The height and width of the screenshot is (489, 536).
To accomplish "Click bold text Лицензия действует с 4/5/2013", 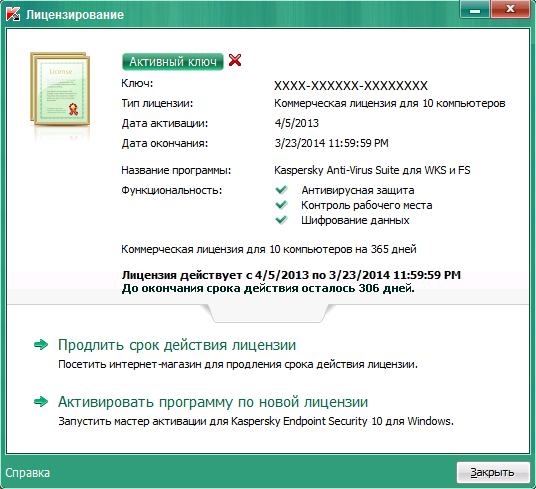I will [x=291, y=275].
